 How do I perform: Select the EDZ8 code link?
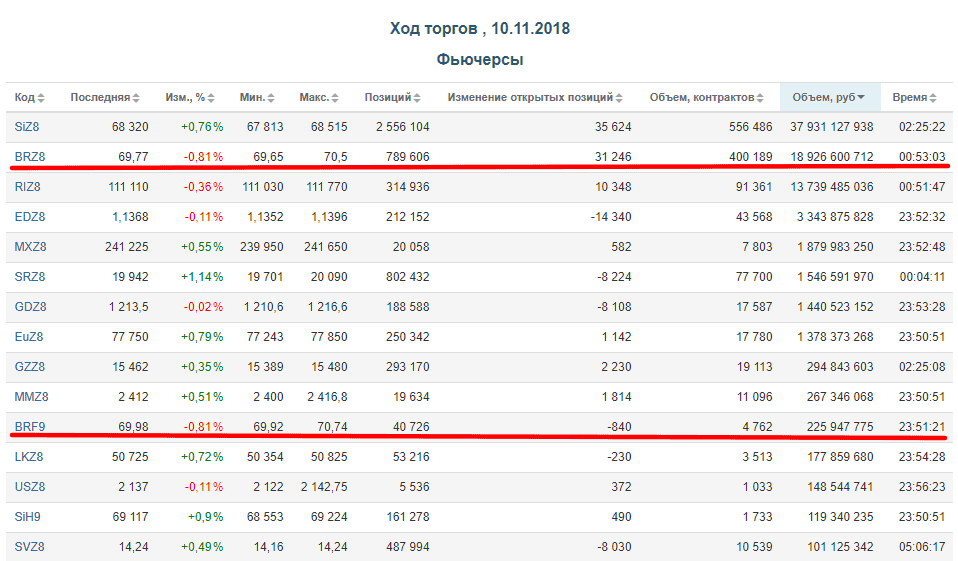(30, 217)
